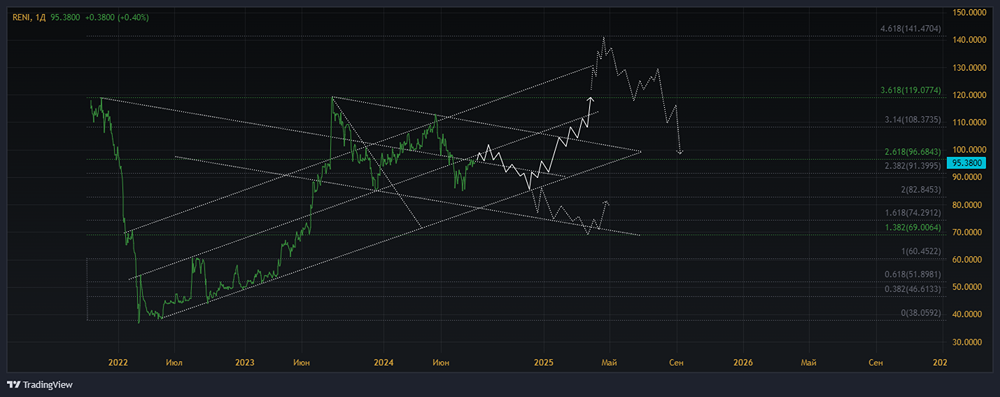Select Fibonacci label 2(82.8453)
The image size is (1000, 397).
pos(920,190)
